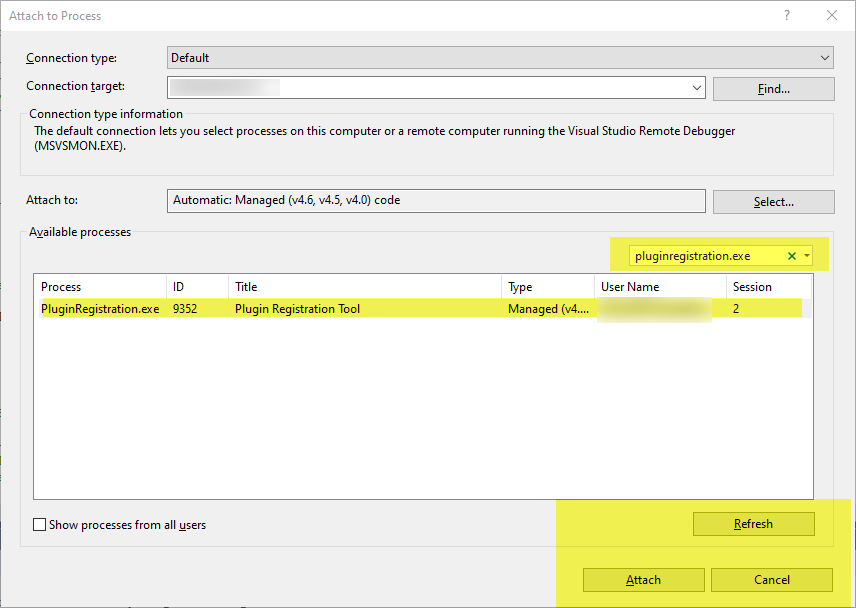Viewport: 856px width, 608px height.
Task: Click the Cancel button
Action: [x=771, y=580]
